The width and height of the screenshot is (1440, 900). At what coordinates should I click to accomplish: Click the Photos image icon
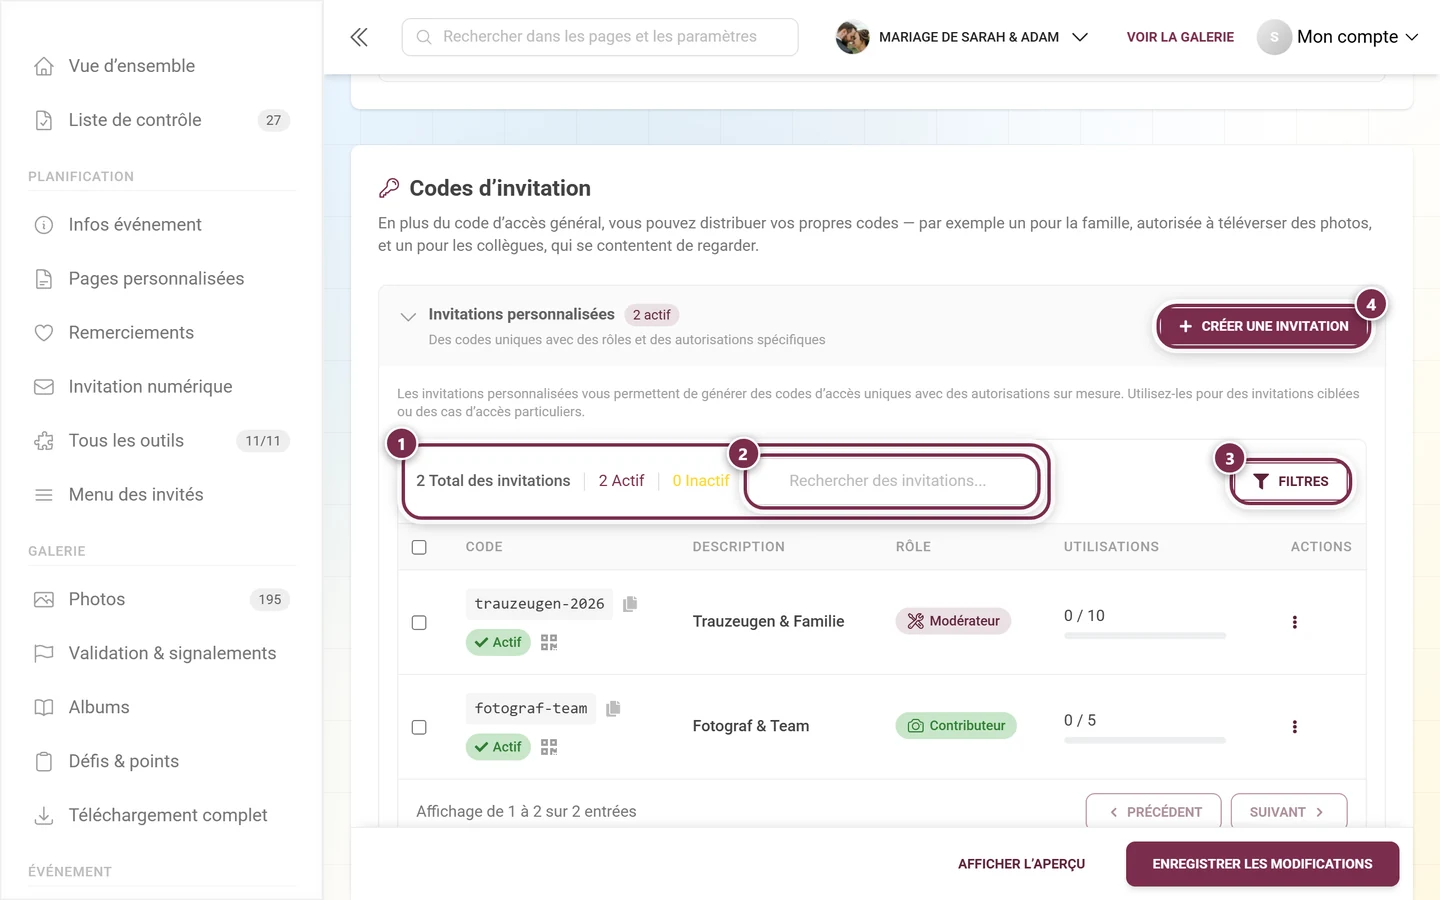coord(44,600)
